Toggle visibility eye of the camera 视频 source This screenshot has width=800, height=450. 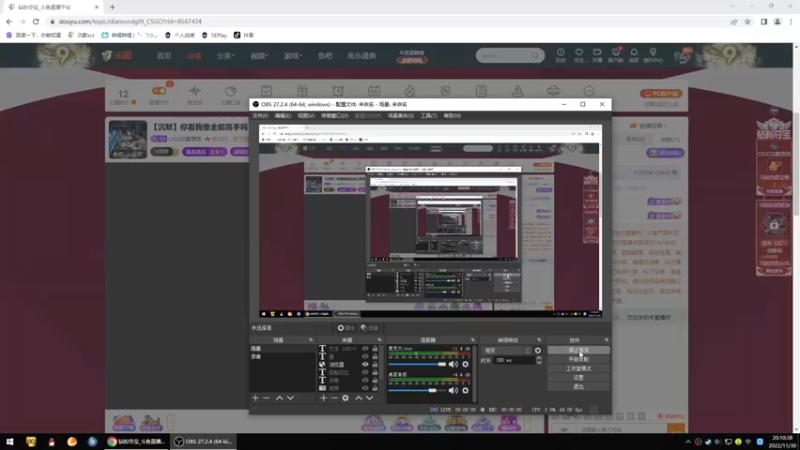[365, 388]
